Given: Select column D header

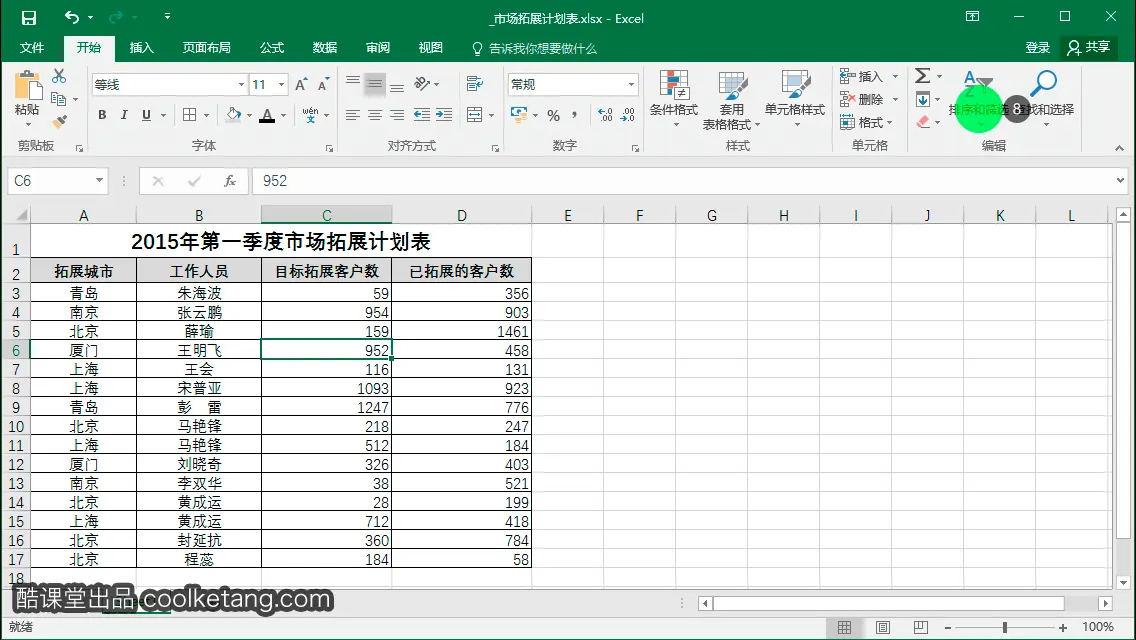Looking at the screenshot, I should point(462,215).
